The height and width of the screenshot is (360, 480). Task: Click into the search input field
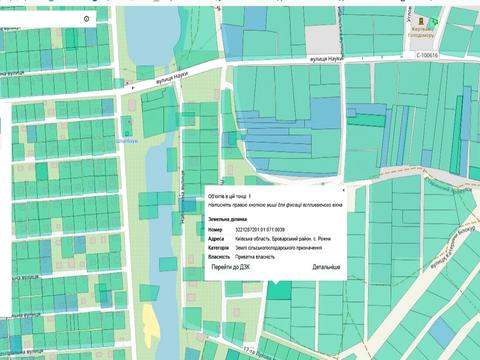40,19
